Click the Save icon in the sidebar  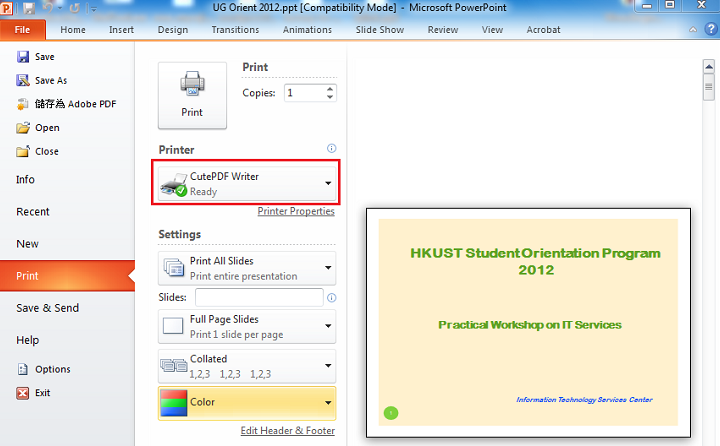(x=23, y=57)
